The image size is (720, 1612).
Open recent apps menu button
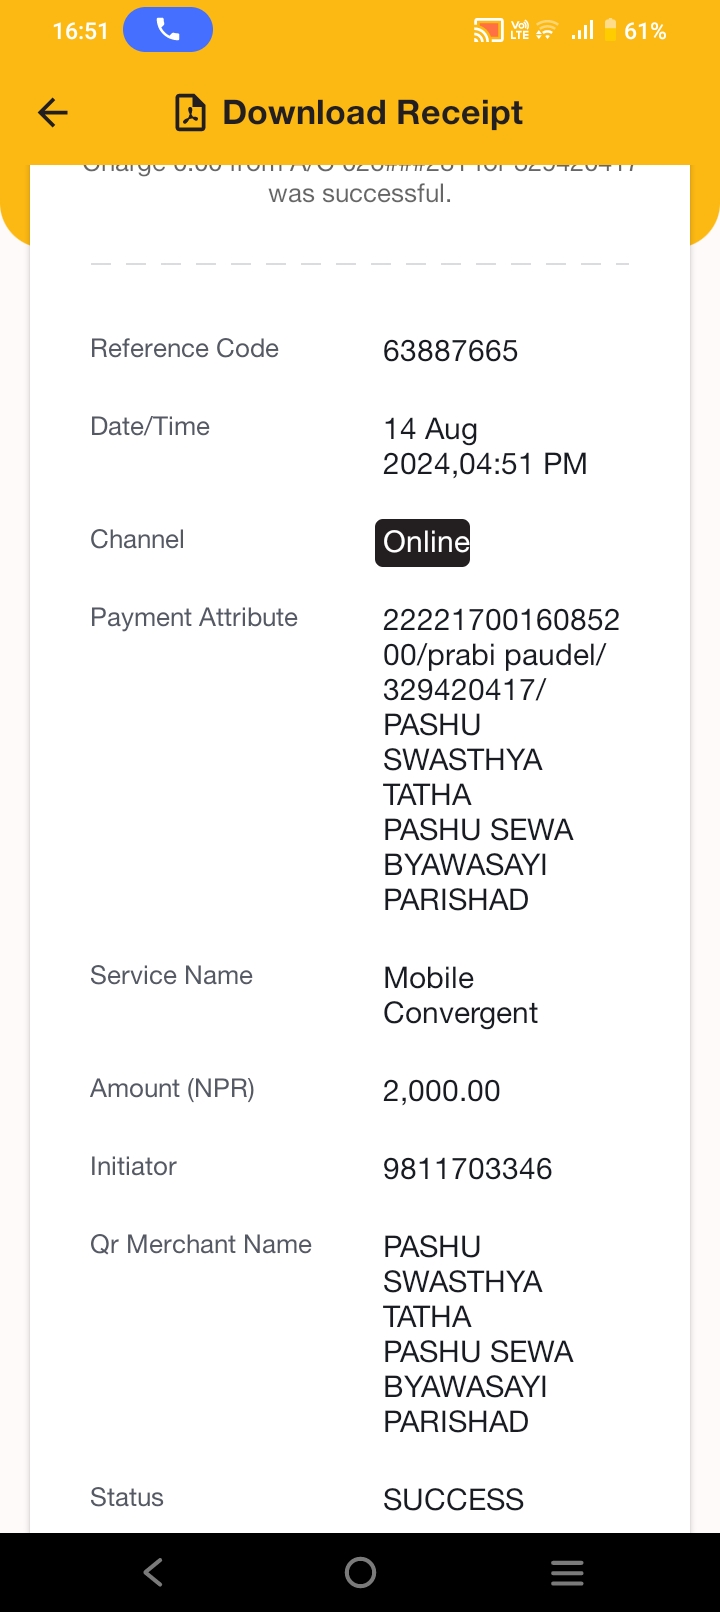click(x=567, y=1572)
